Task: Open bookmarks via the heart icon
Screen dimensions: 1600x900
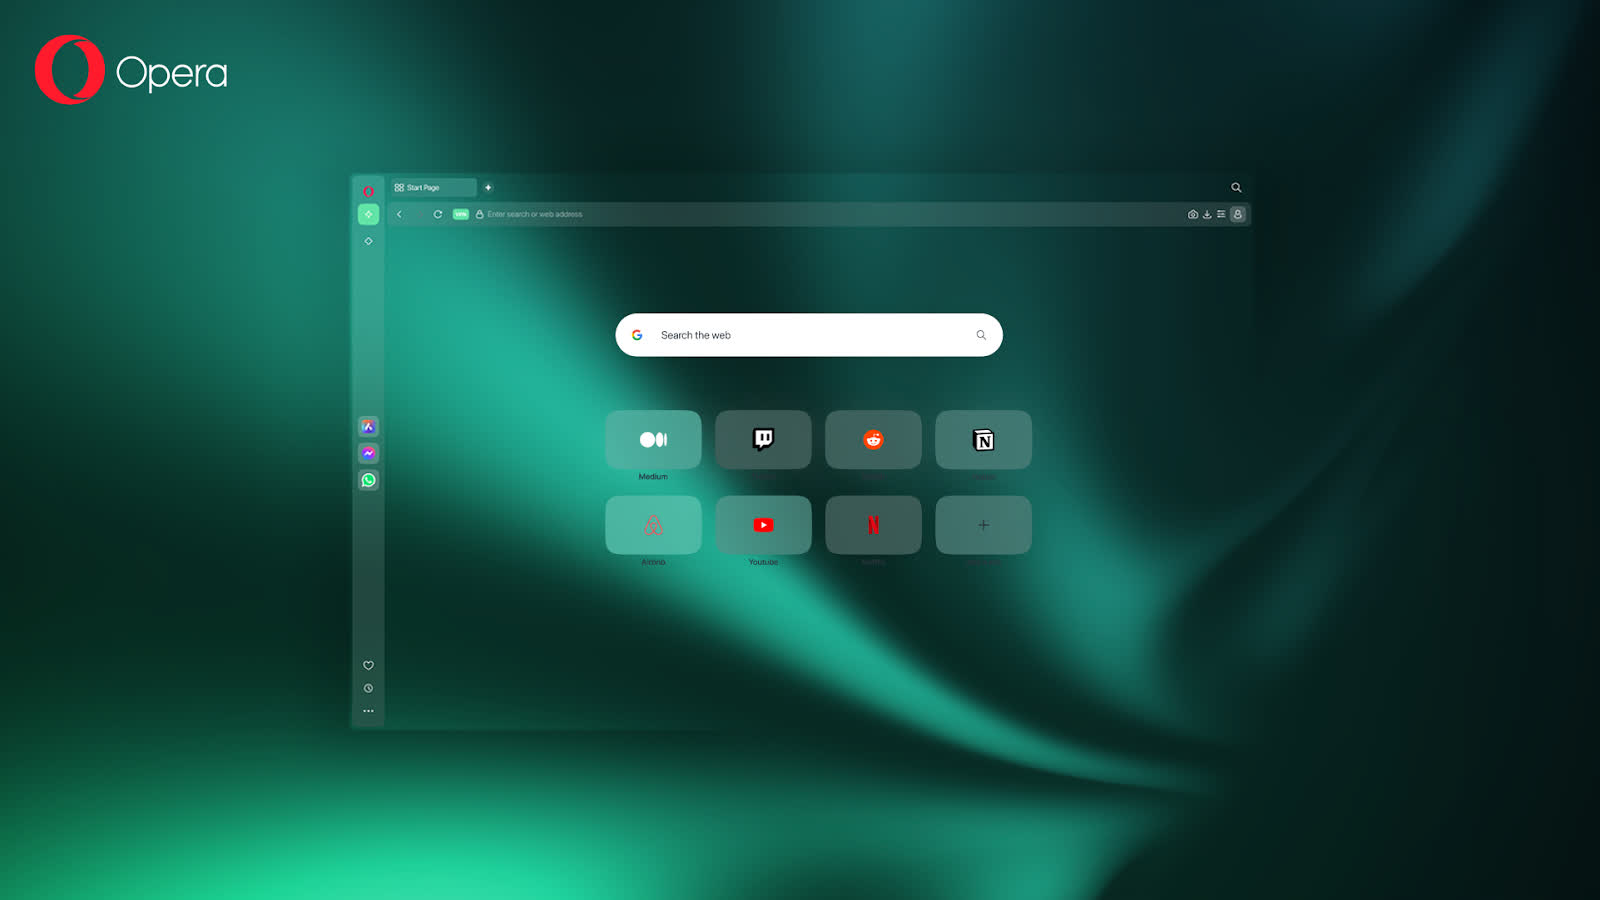Action: pos(368,665)
